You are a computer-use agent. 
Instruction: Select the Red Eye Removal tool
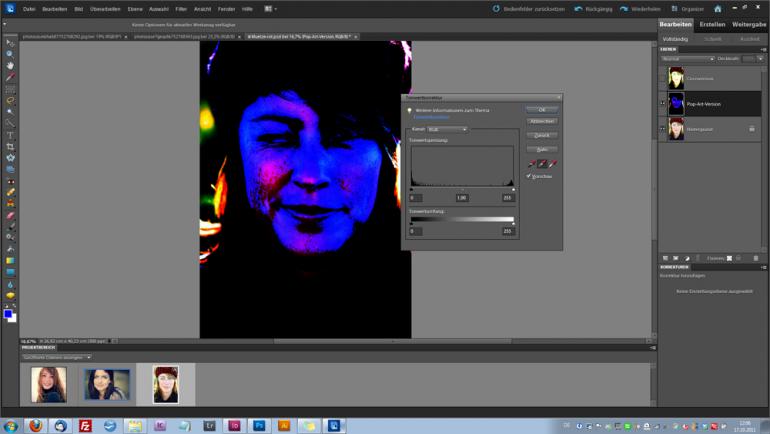pyautogui.click(x=10, y=181)
